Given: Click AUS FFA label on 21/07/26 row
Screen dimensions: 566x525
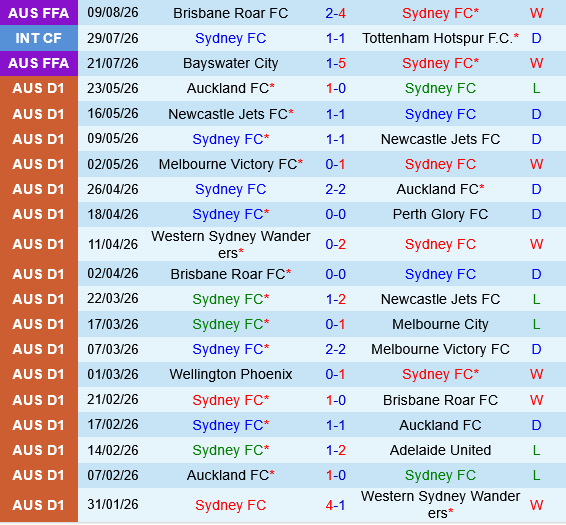Looking at the screenshot, I should pyautogui.click(x=39, y=63).
